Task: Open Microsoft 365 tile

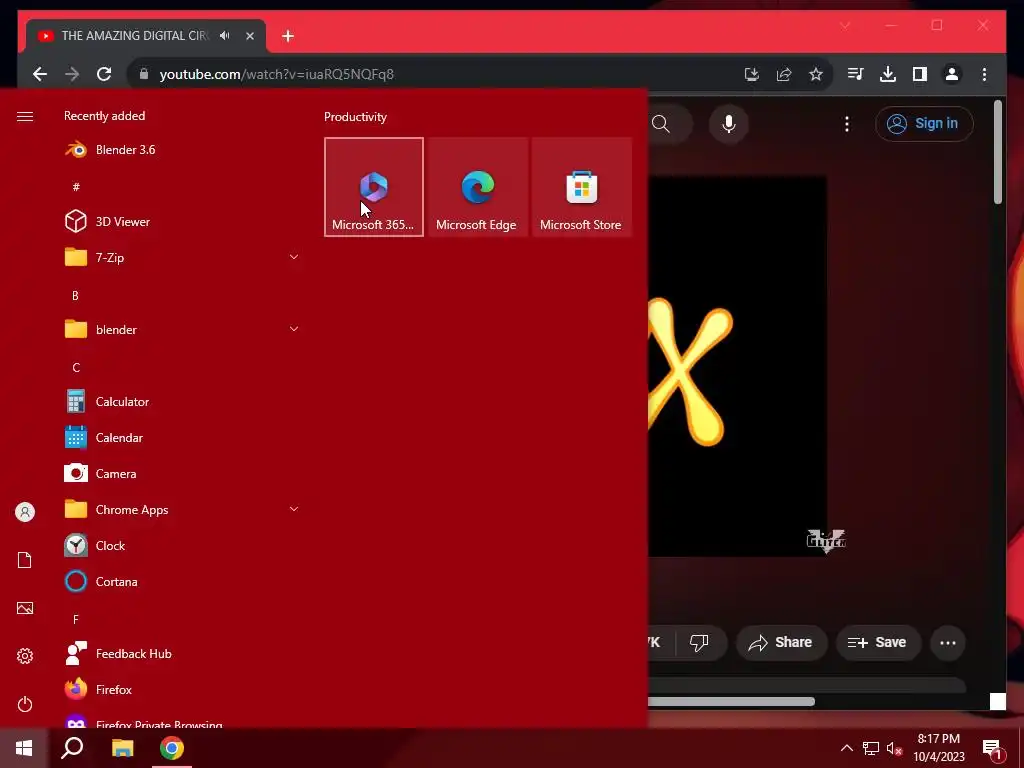Action: click(x=374, y=187)
